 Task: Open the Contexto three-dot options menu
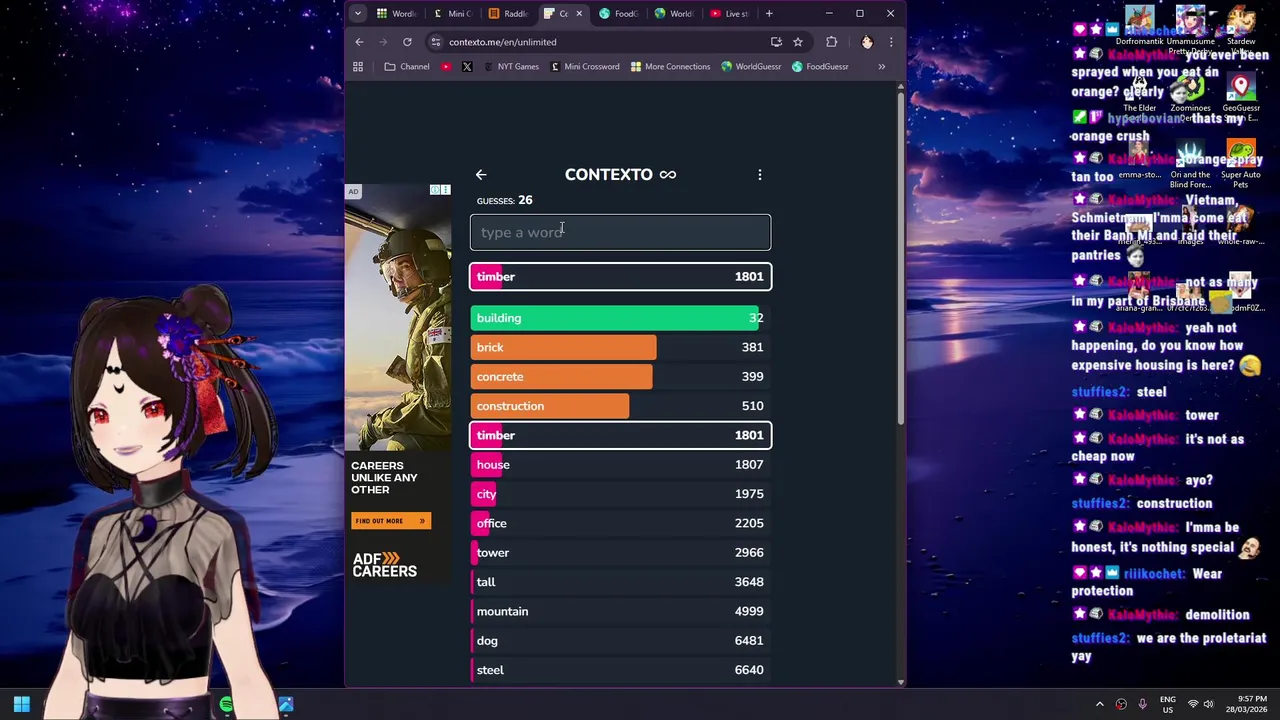760,175
